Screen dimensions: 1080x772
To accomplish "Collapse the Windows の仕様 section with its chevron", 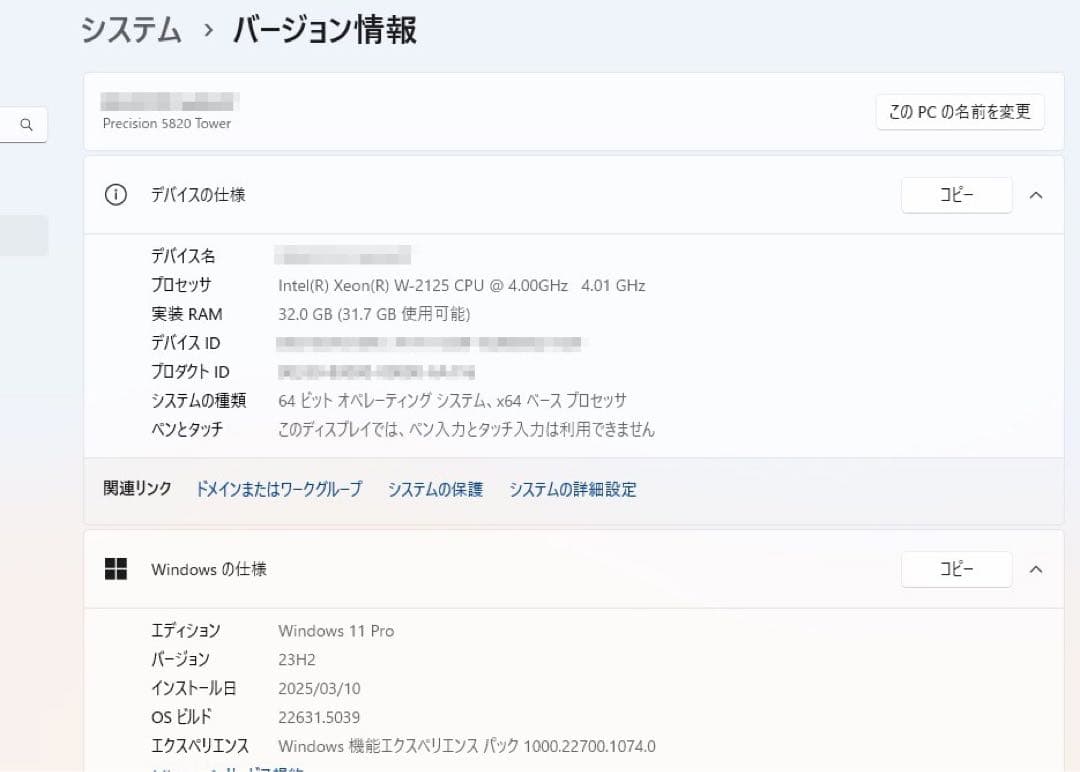I will tap(1036, 569).
